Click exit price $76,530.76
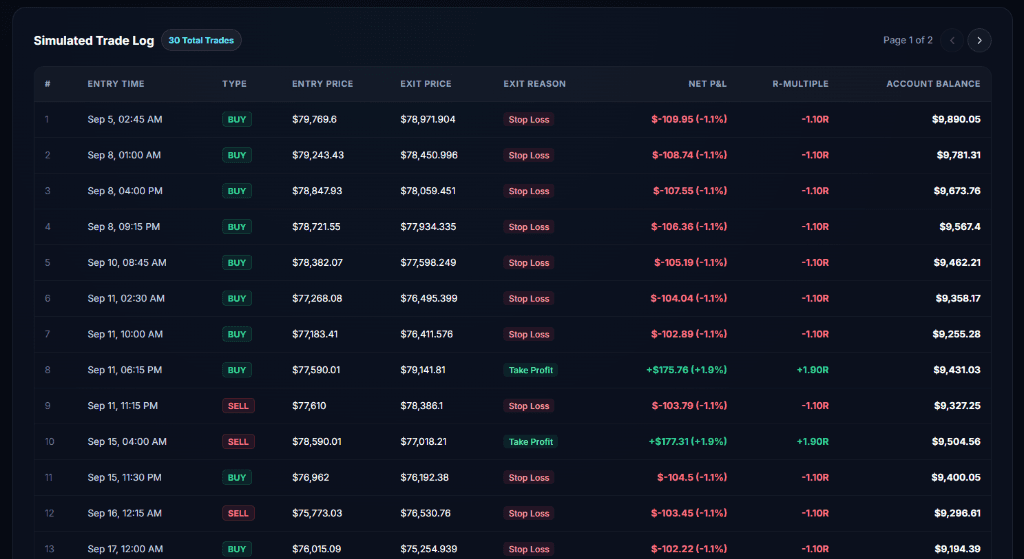Viewport: 1024px width, 559px height. click(x=425, y=514)
